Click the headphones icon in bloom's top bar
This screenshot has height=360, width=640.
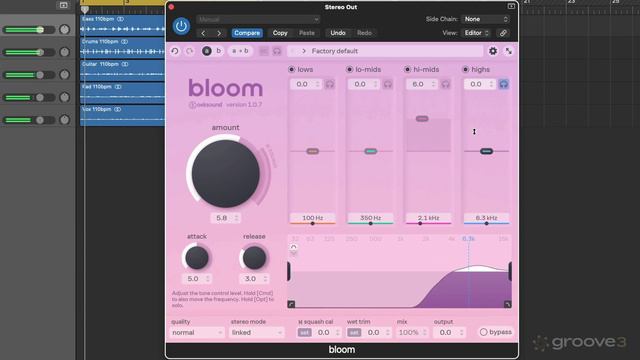(277, 51)
